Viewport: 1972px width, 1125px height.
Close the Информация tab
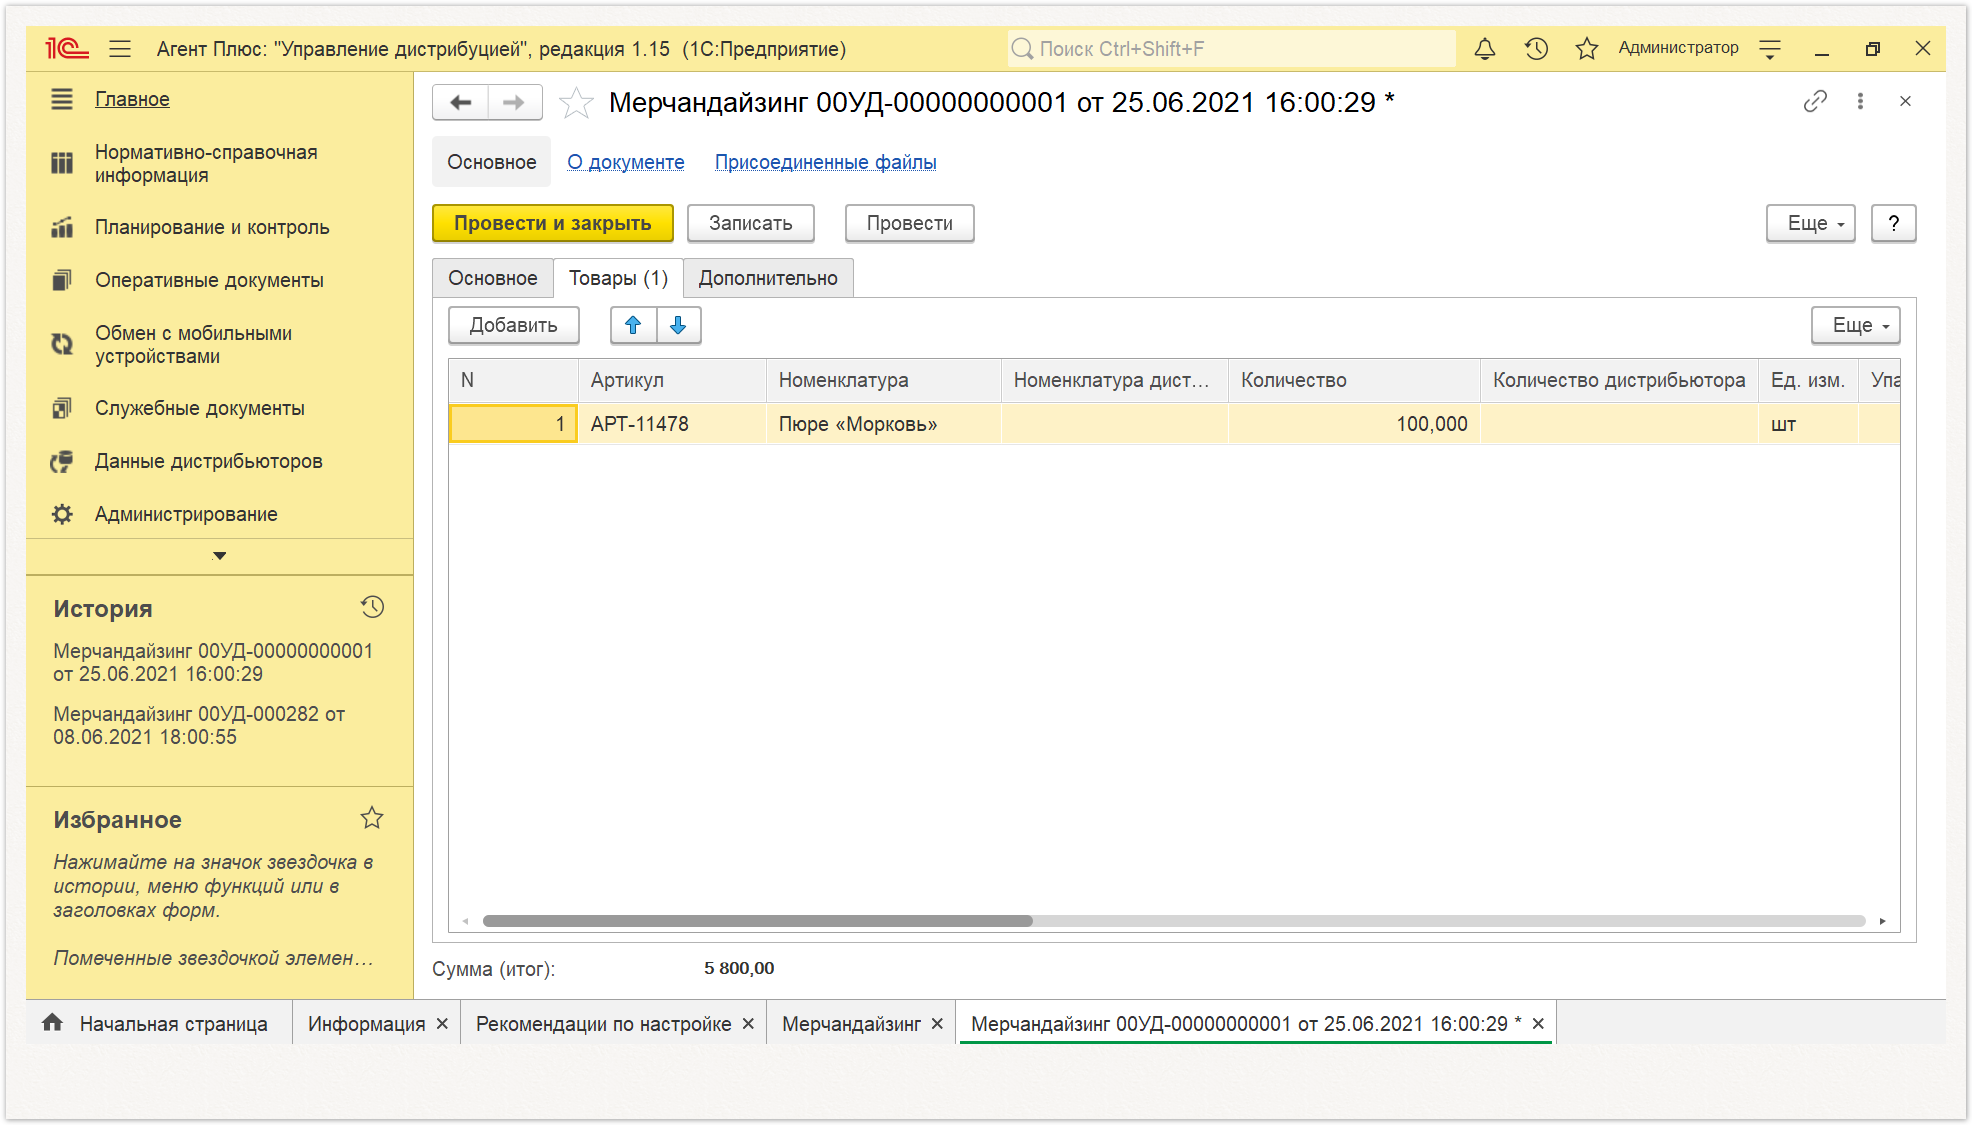(x=441, y=1024)
